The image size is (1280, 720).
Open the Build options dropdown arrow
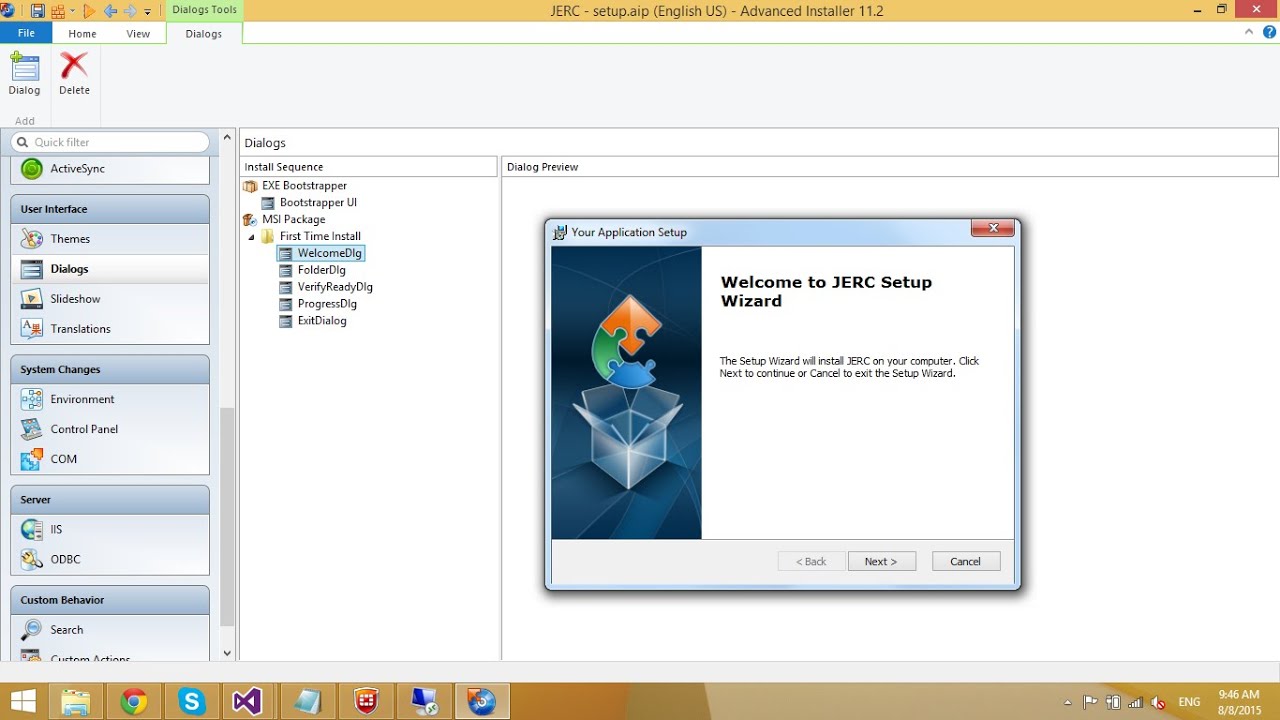[x=72, y=12]
